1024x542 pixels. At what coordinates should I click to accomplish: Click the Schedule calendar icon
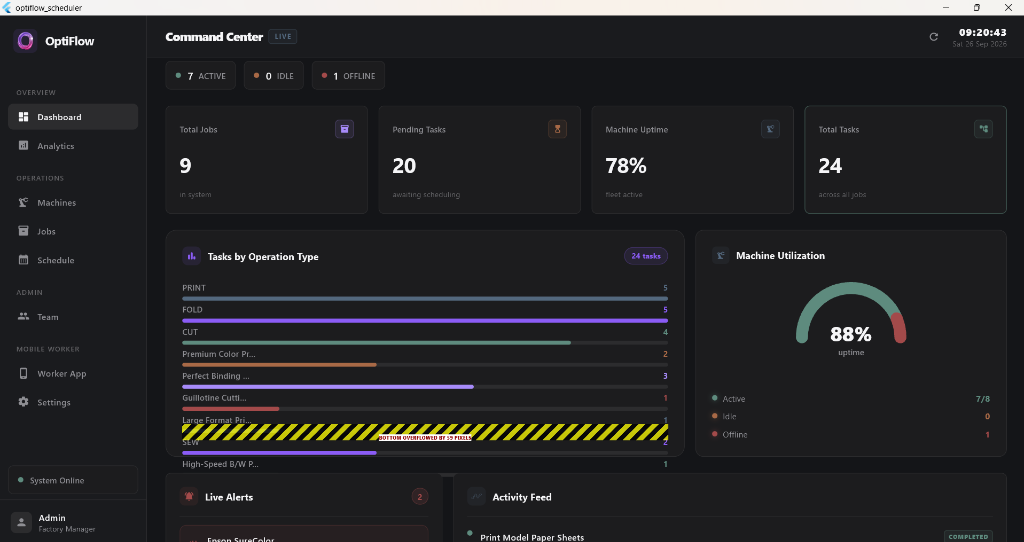(x=24, y=260)
